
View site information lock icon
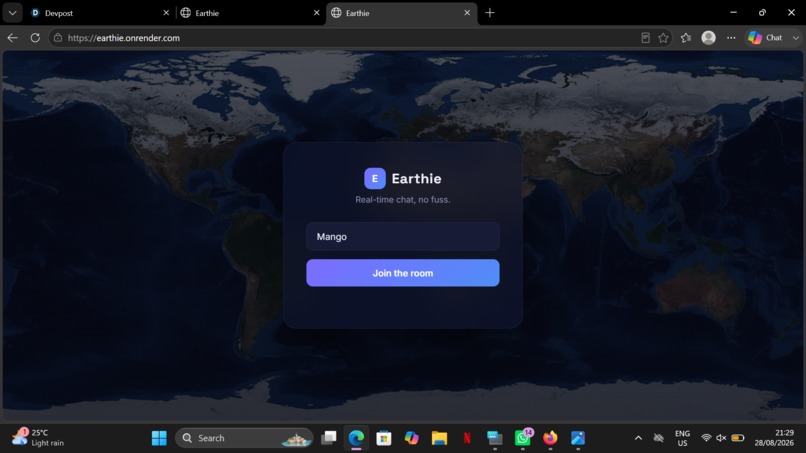tap(58, 38)
